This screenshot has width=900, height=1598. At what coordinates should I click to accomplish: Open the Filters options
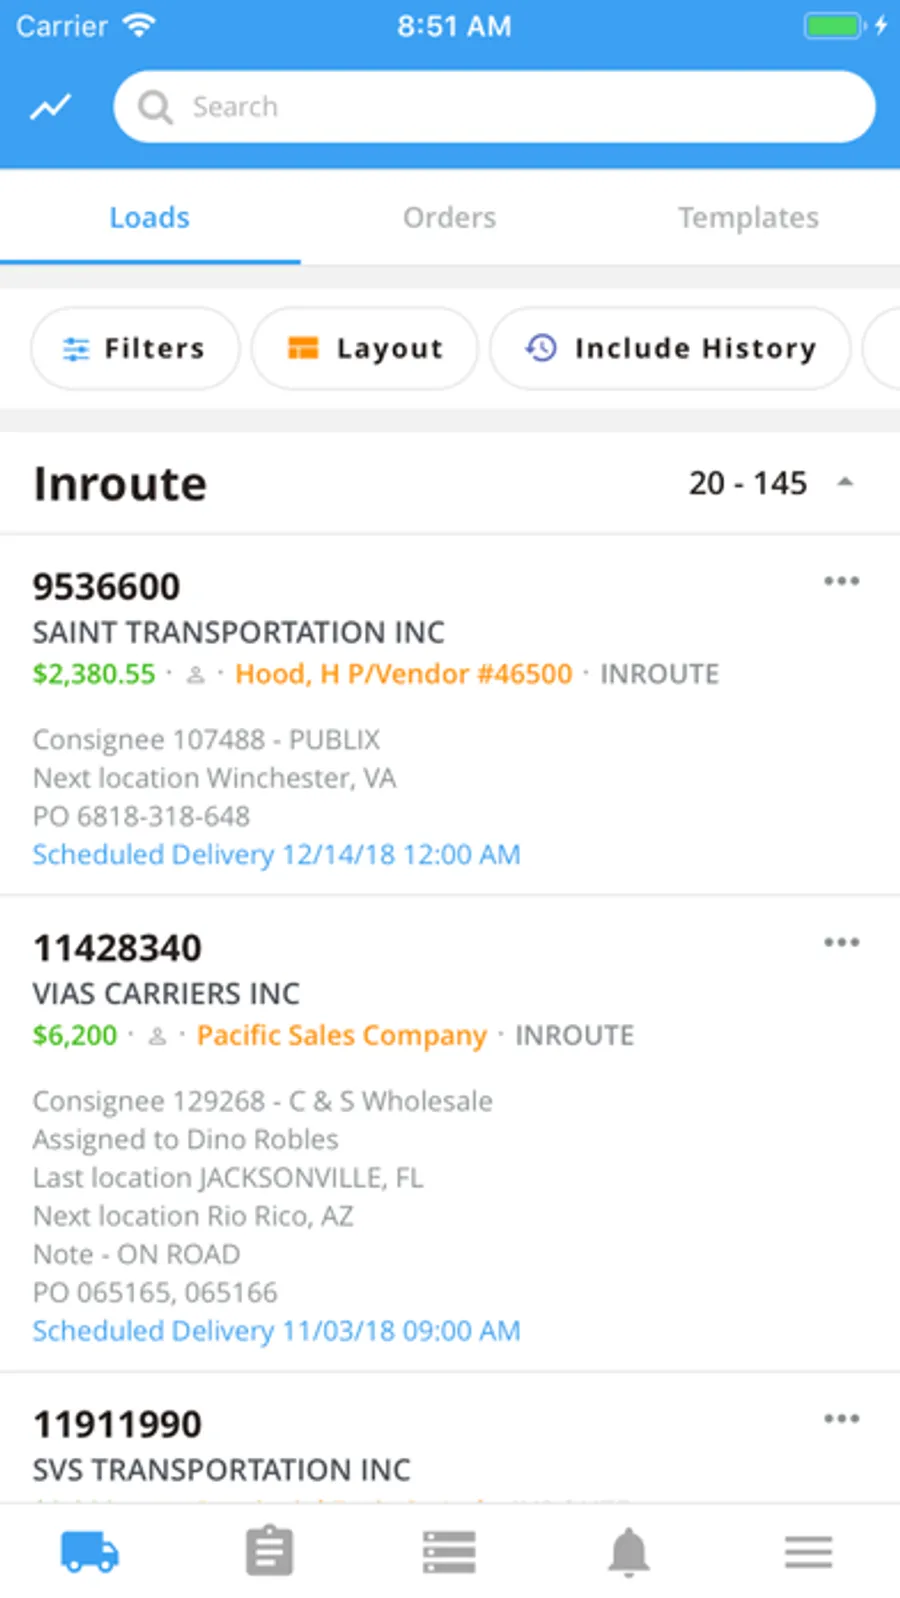[135, 348]
